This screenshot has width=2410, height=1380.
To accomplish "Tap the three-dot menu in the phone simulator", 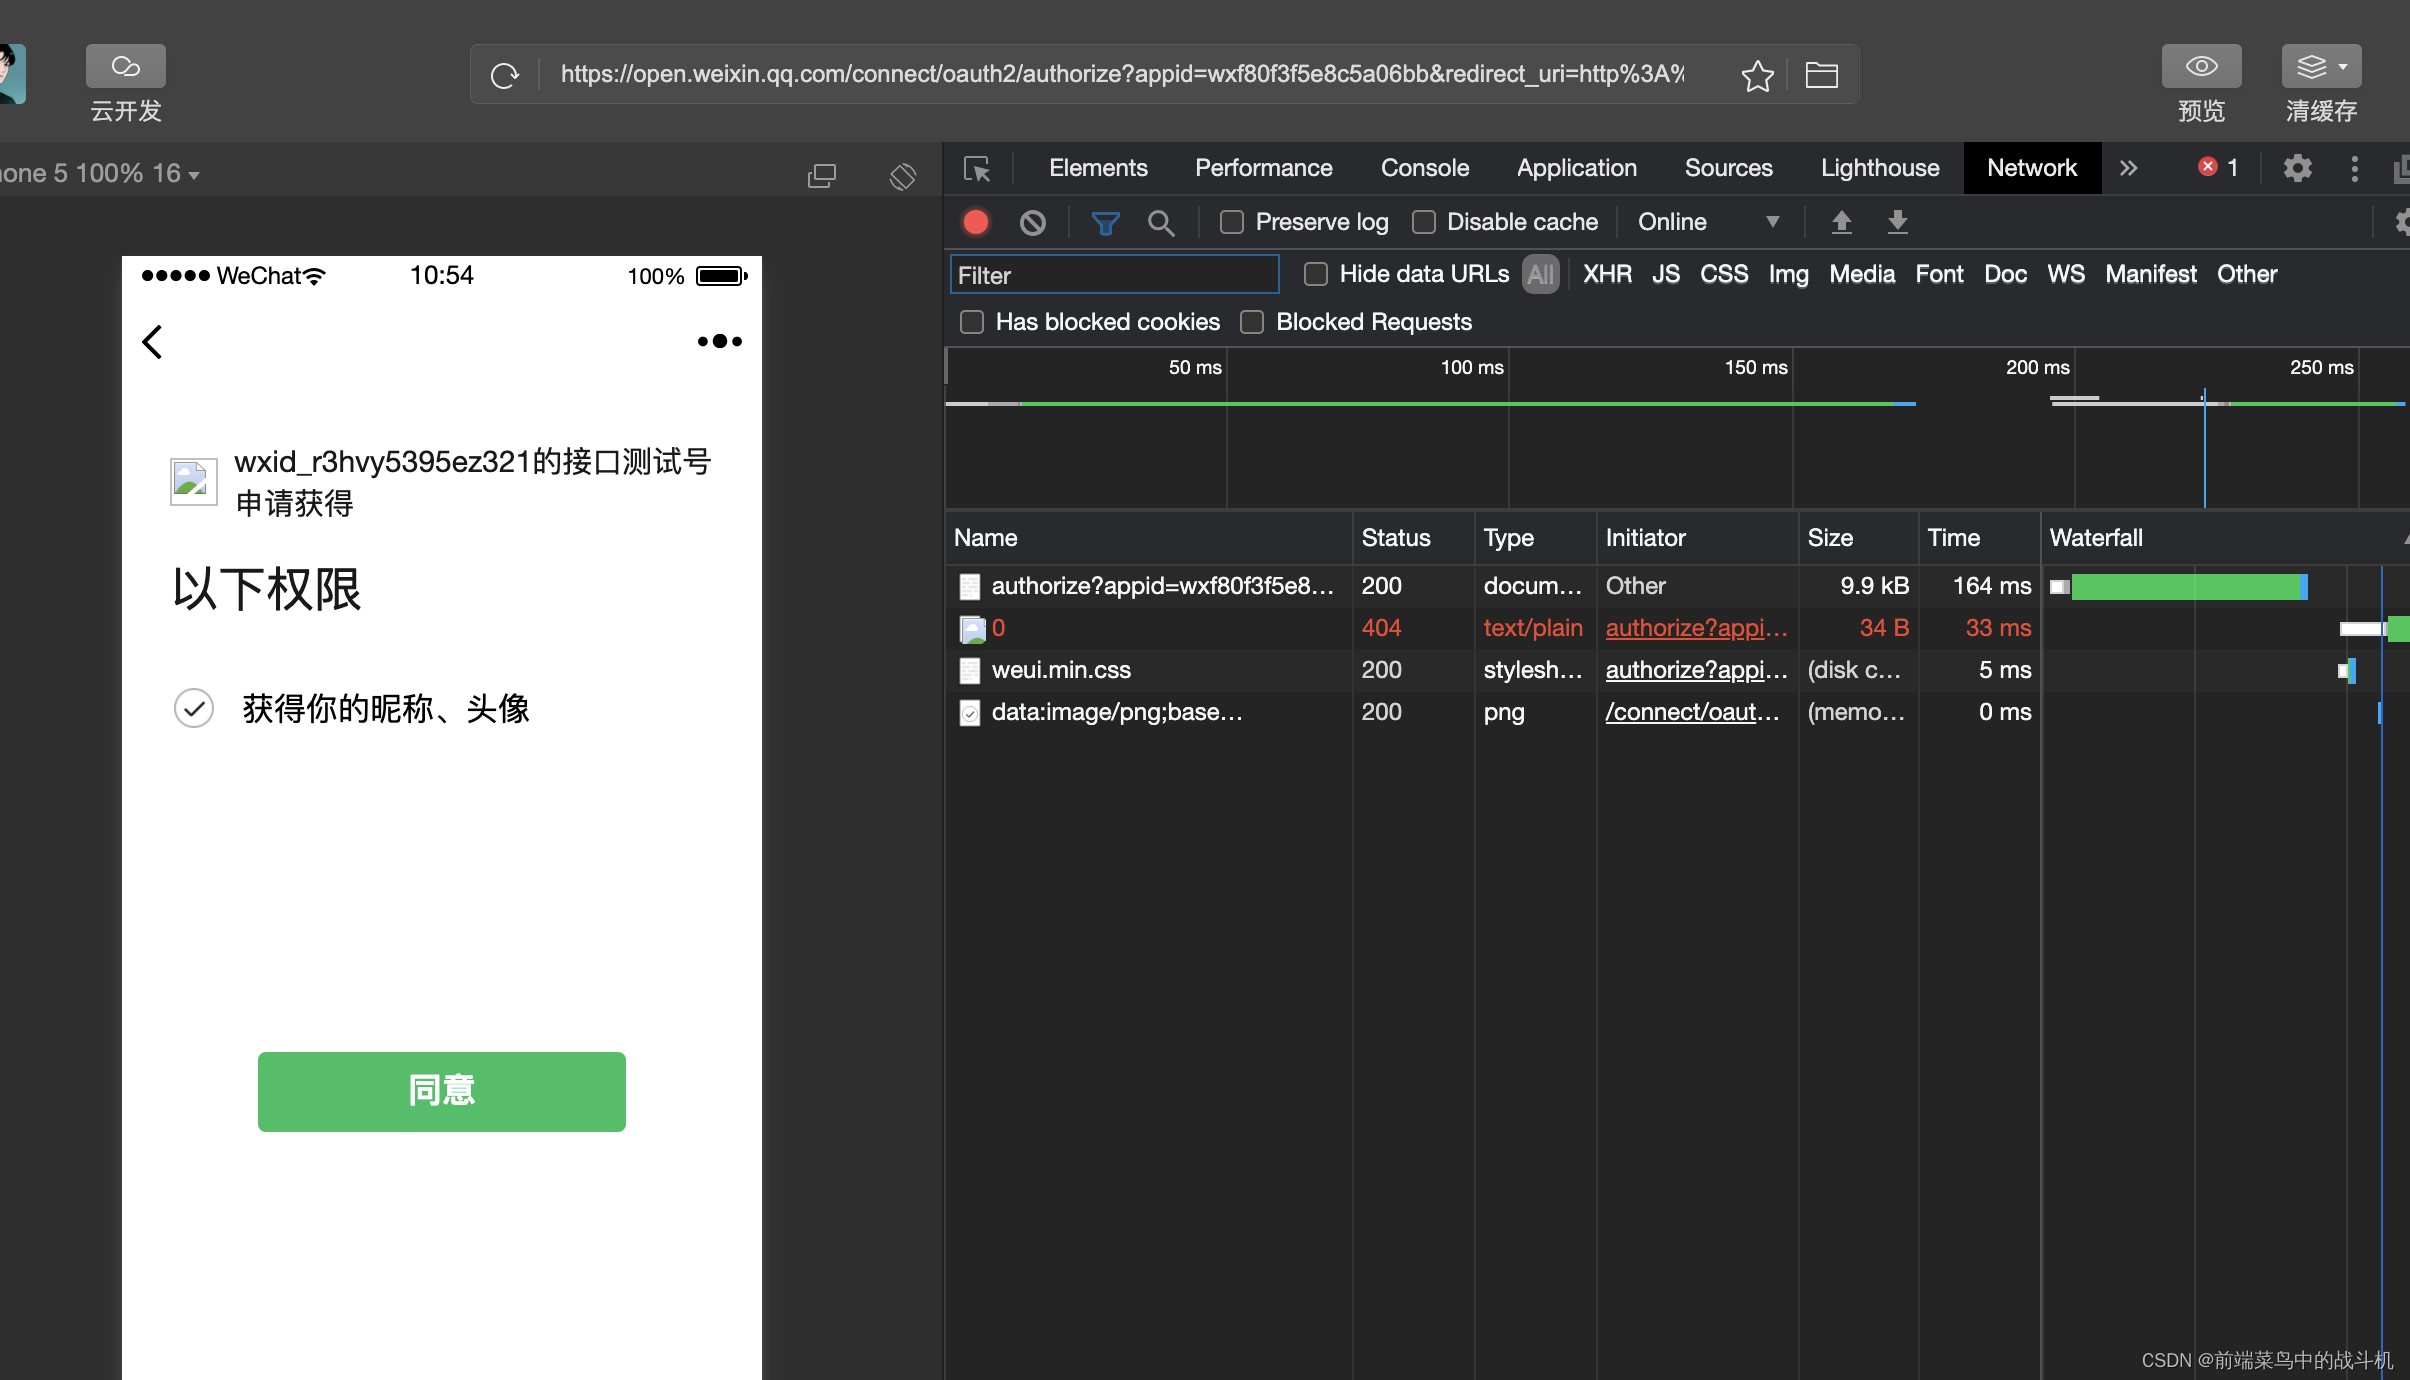I will point(720,342).
